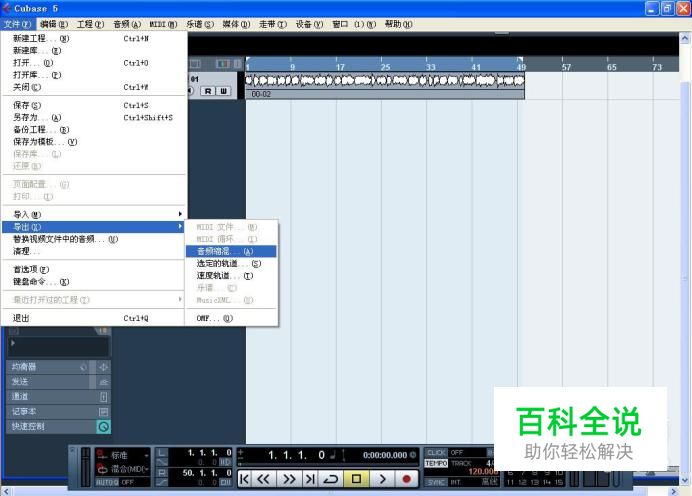Click ruler at bar 57

tap(566, 67)
